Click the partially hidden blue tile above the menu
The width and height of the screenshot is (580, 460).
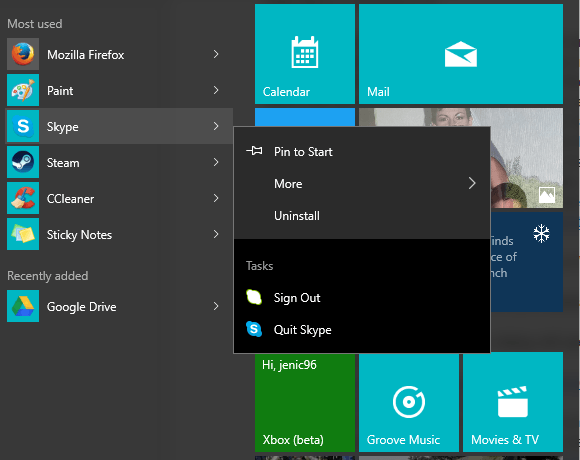point(305,117)
